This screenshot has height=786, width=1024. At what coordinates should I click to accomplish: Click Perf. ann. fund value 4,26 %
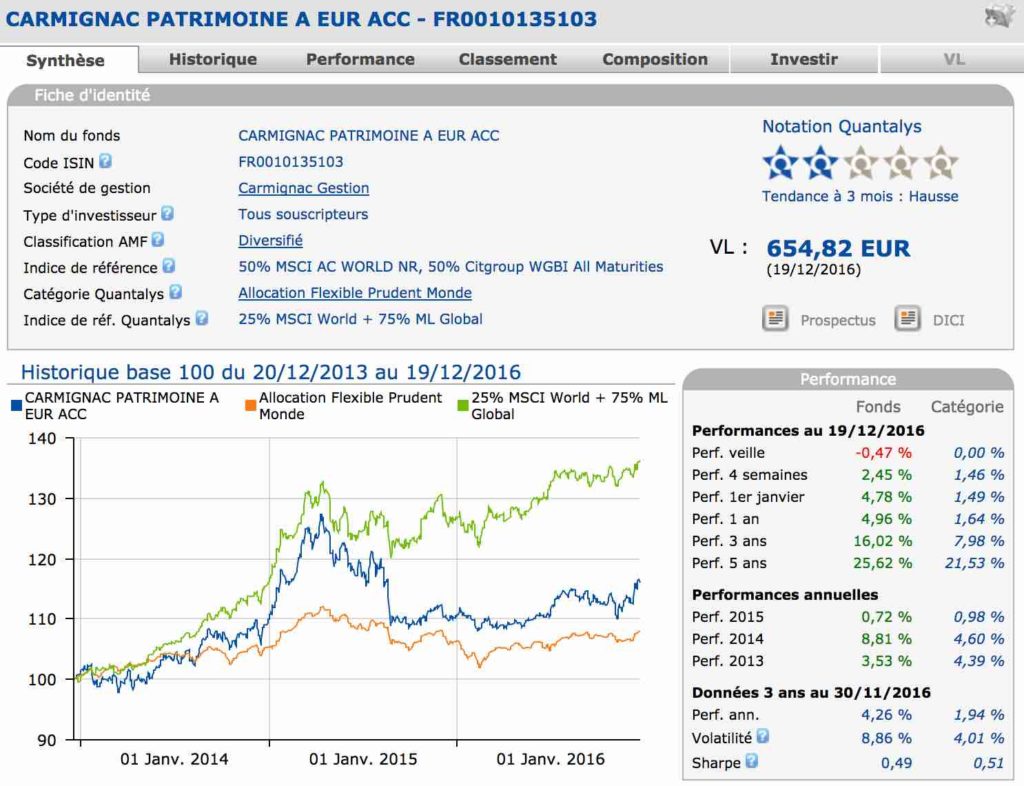click(886, 715)
